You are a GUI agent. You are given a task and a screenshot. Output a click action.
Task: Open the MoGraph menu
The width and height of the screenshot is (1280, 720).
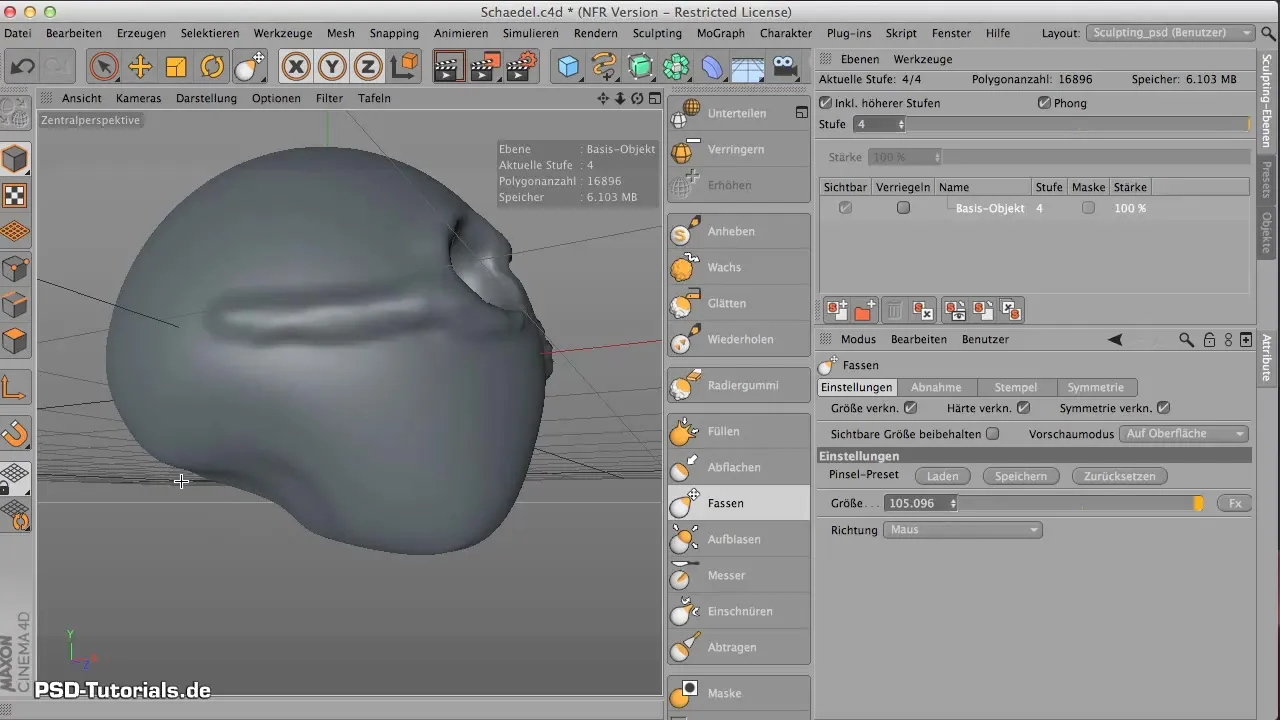coord(720,33)
